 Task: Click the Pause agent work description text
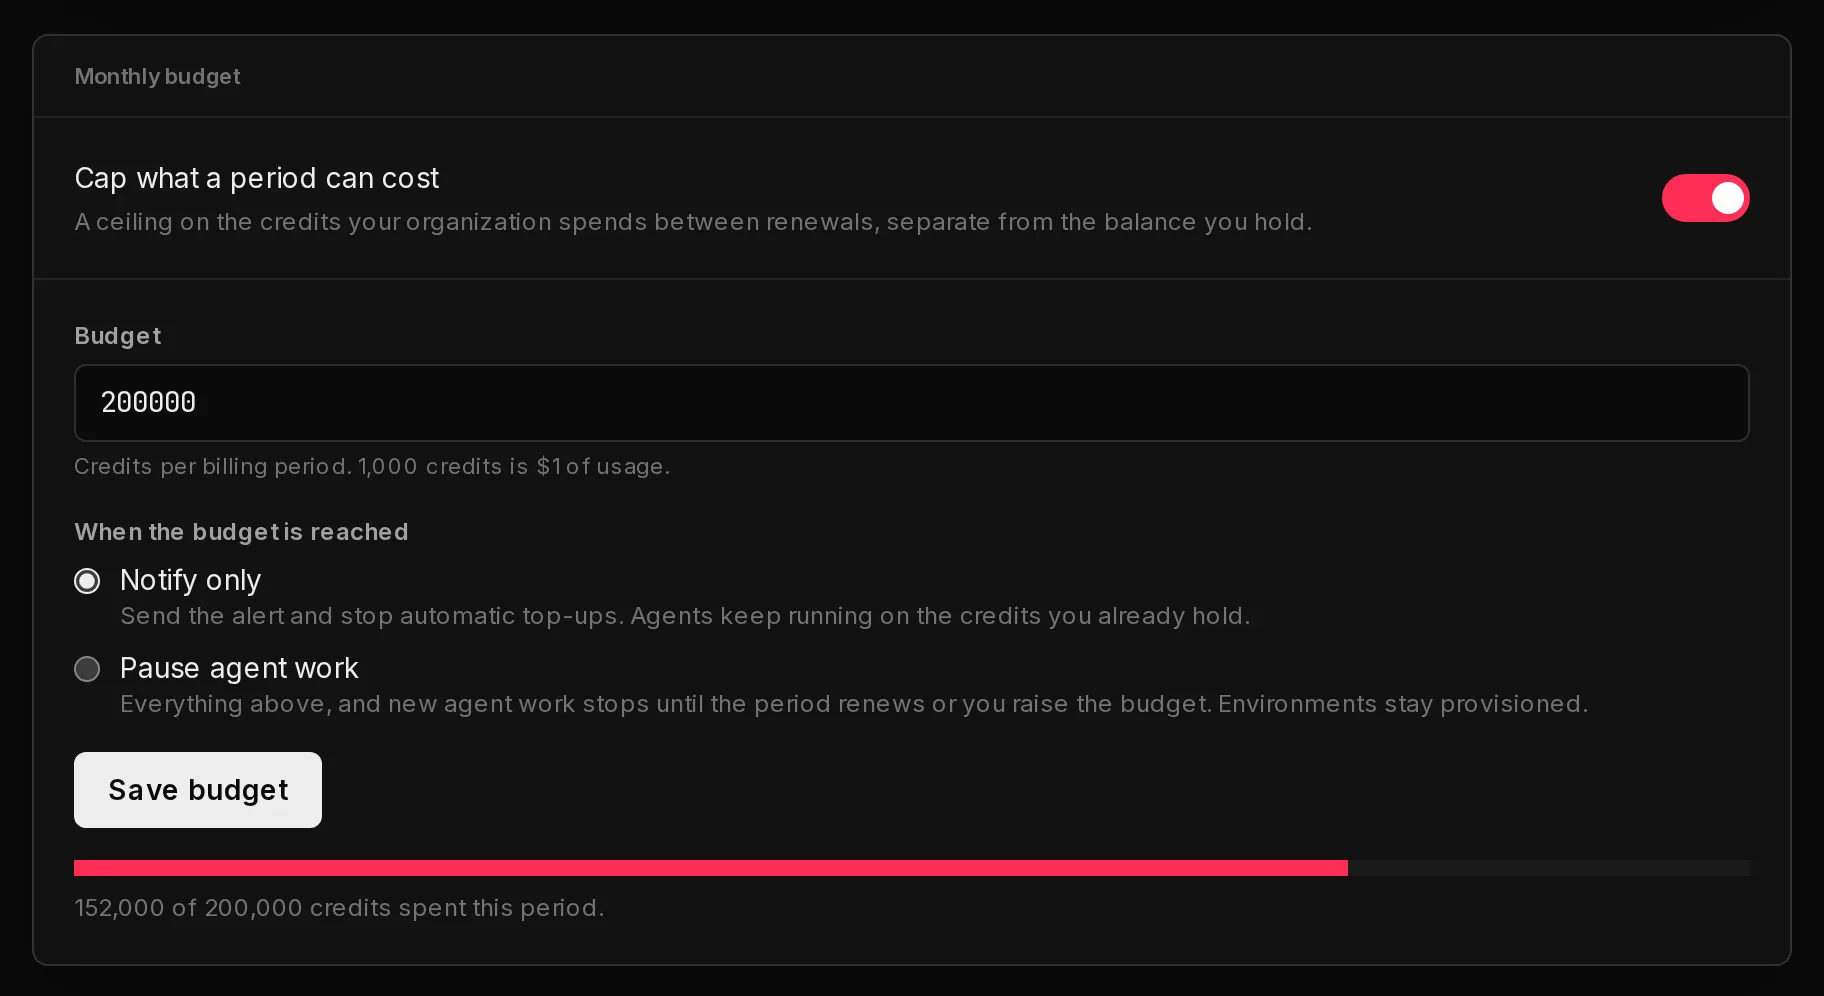[x=854, y=704]
